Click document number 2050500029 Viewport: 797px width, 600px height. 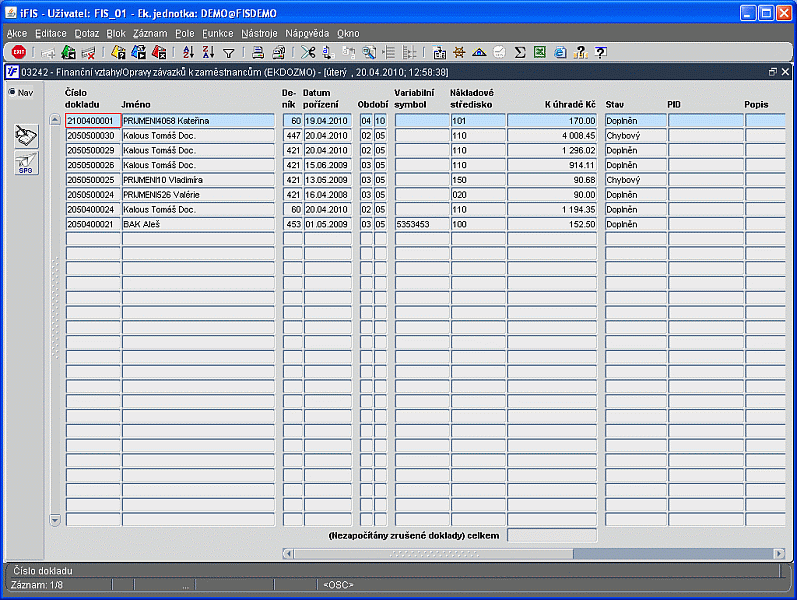tap(93, 150)
